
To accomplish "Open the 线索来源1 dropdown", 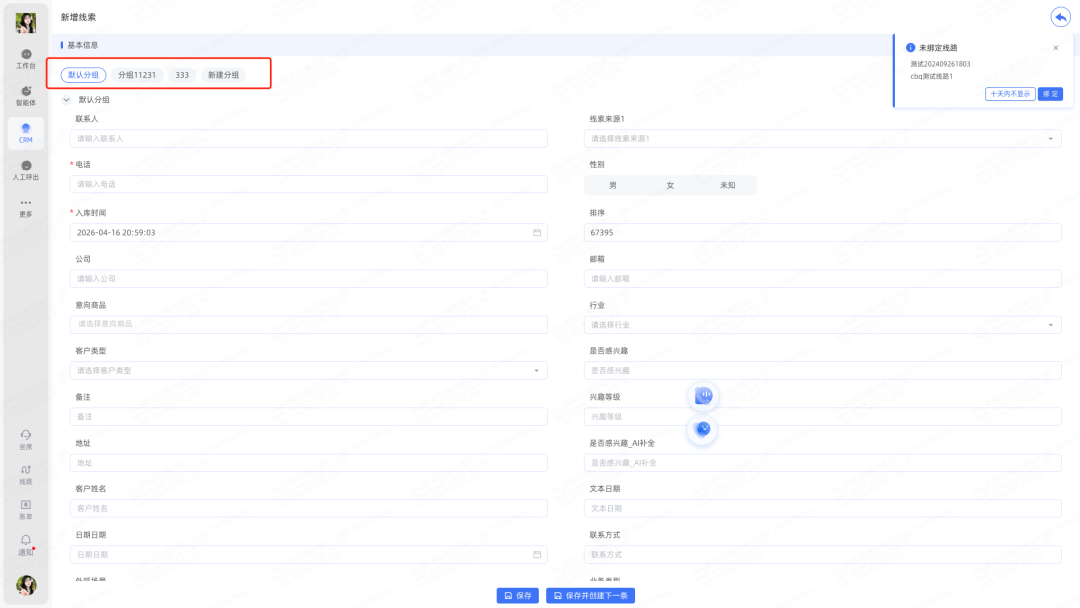I will pos(822,139).
